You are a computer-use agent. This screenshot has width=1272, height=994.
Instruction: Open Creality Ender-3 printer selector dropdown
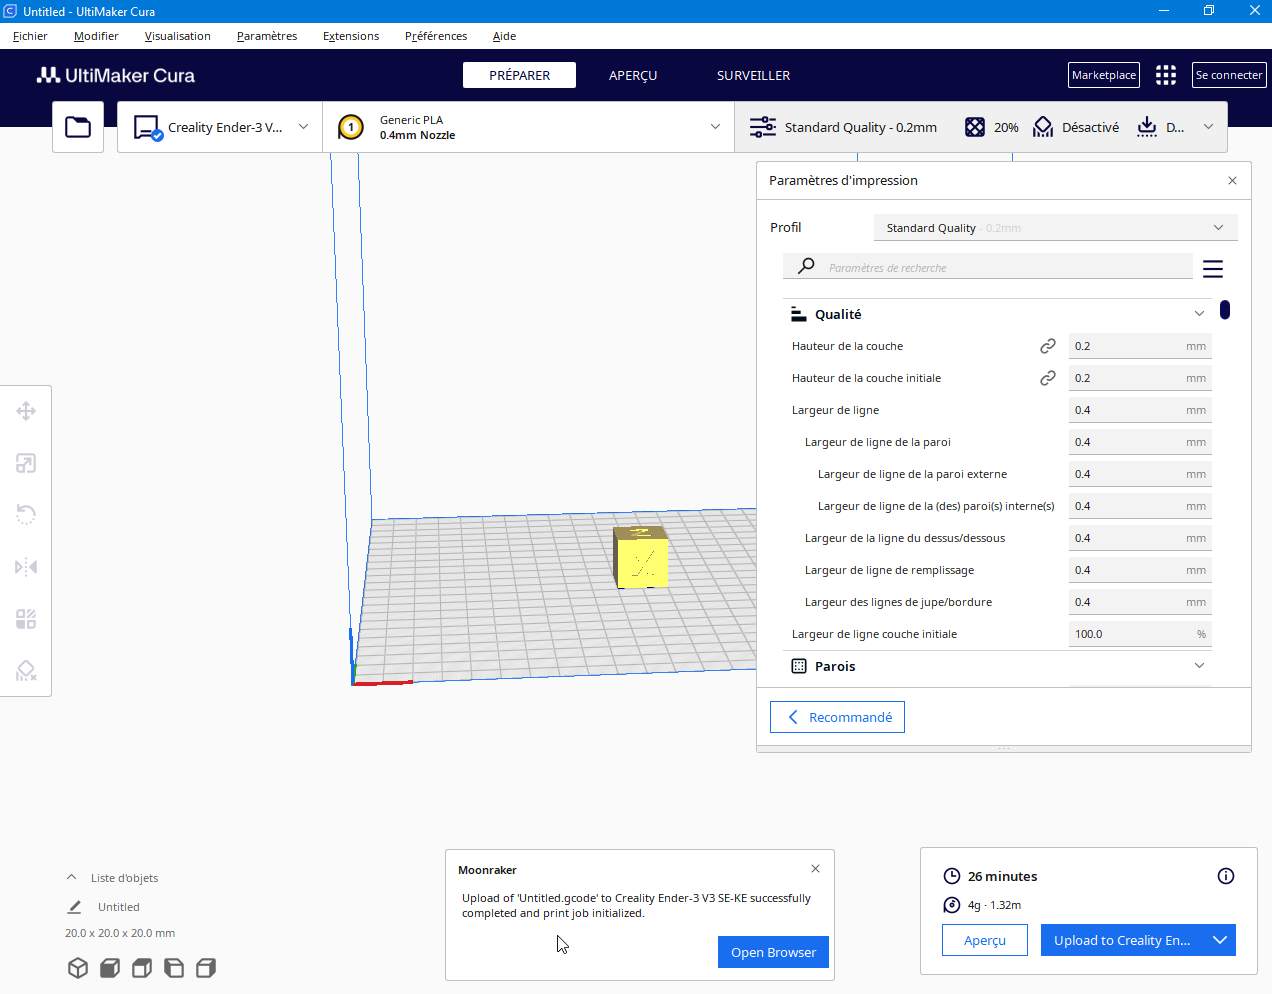[220, 127]
